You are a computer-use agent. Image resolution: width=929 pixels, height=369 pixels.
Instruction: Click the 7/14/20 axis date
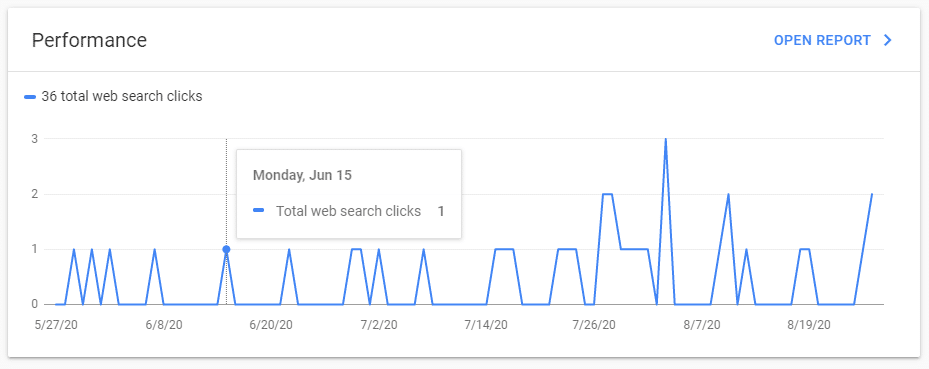486,325
